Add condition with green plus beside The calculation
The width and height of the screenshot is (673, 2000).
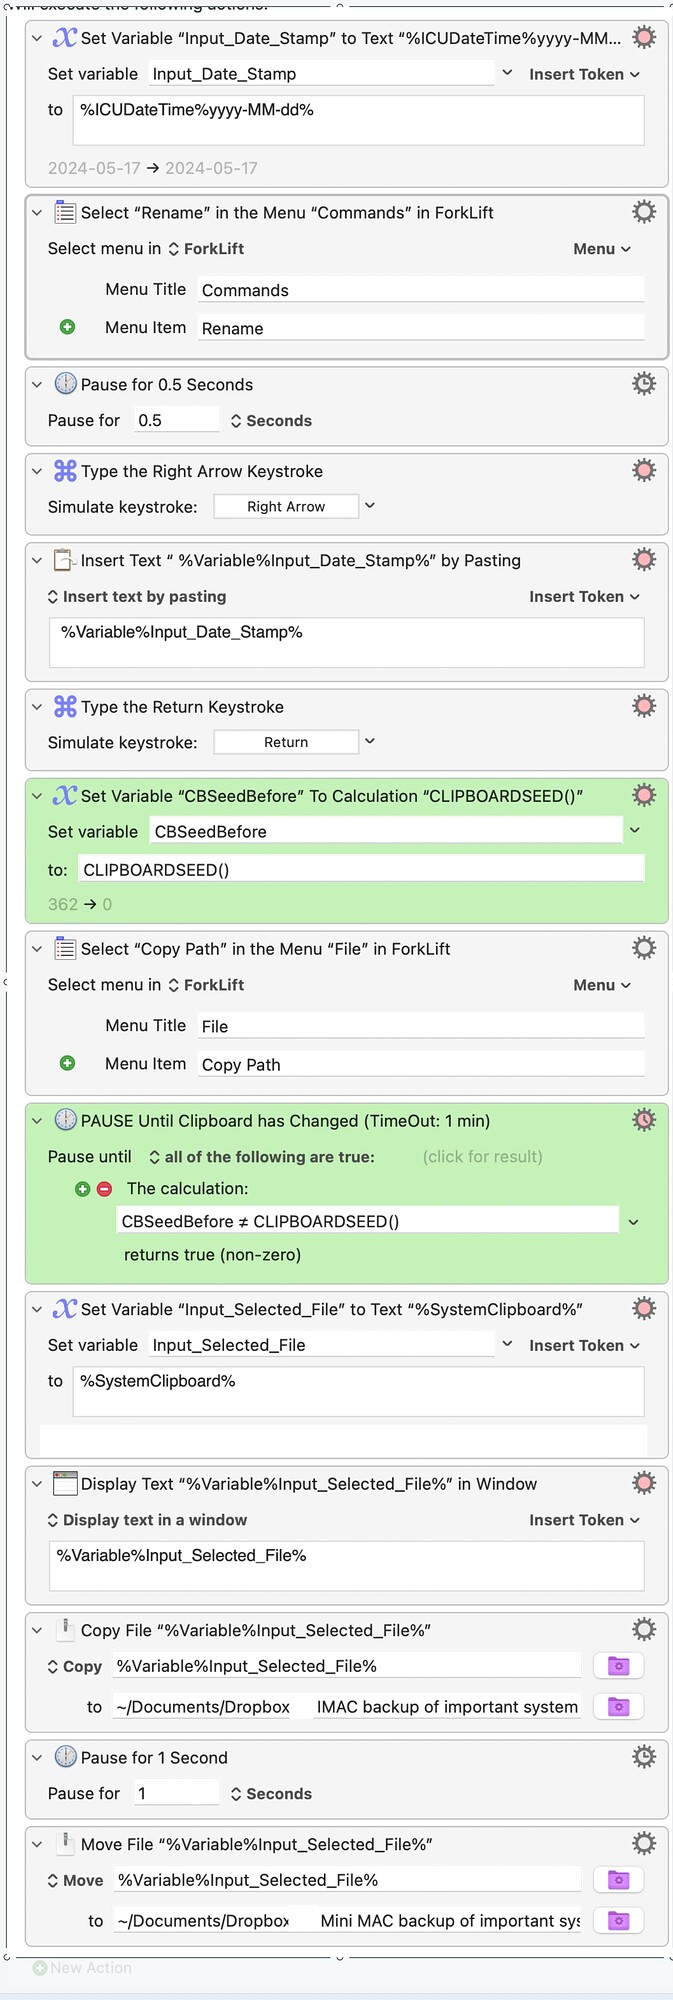[x=83, y=1189]
